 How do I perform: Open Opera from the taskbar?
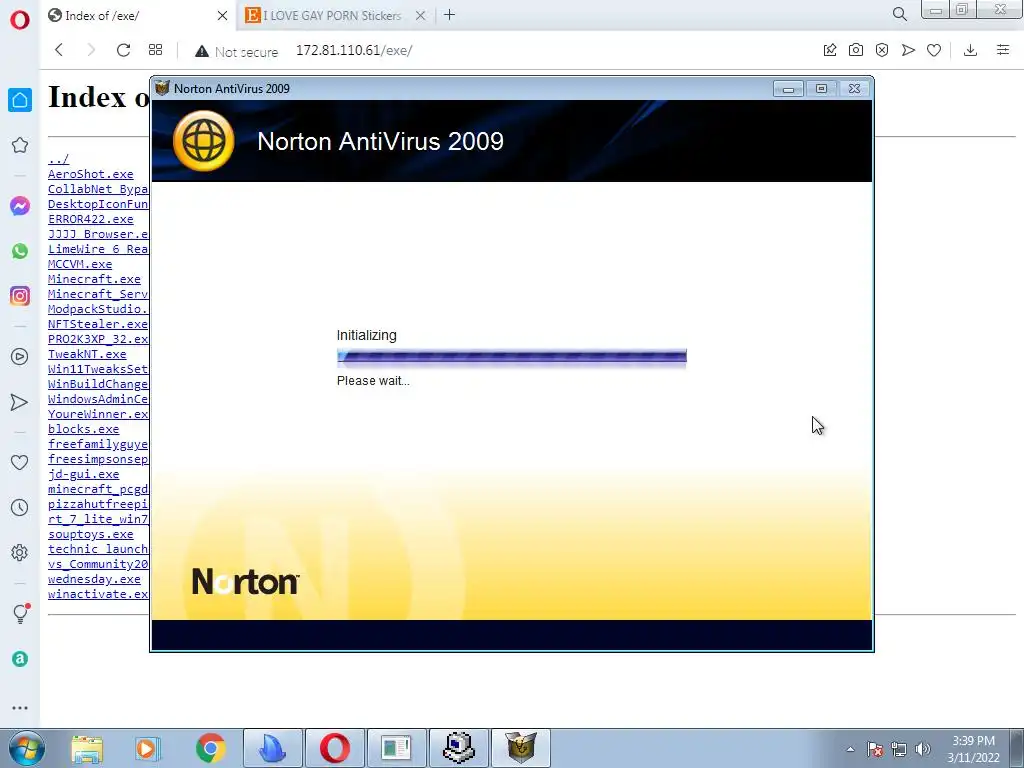[x=334, y=748]
